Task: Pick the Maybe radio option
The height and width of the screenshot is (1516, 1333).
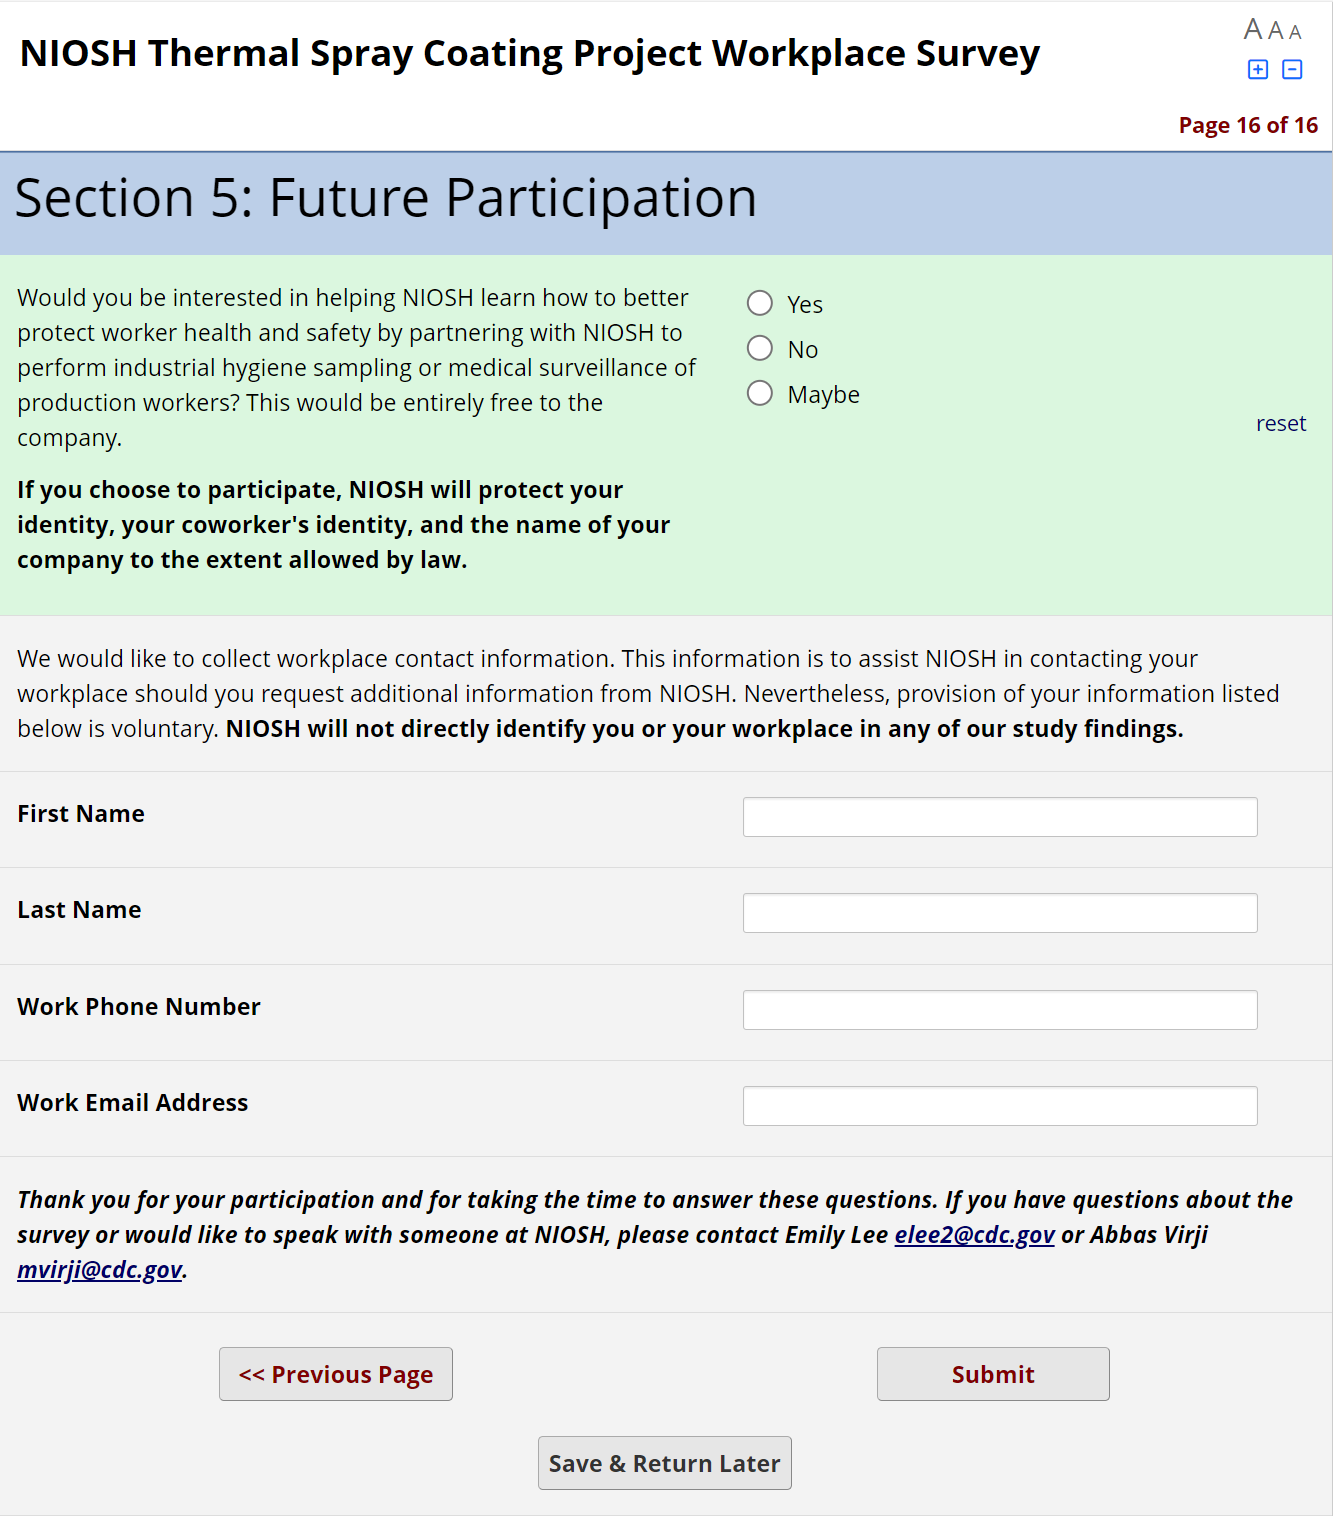Action: point(760,393)
